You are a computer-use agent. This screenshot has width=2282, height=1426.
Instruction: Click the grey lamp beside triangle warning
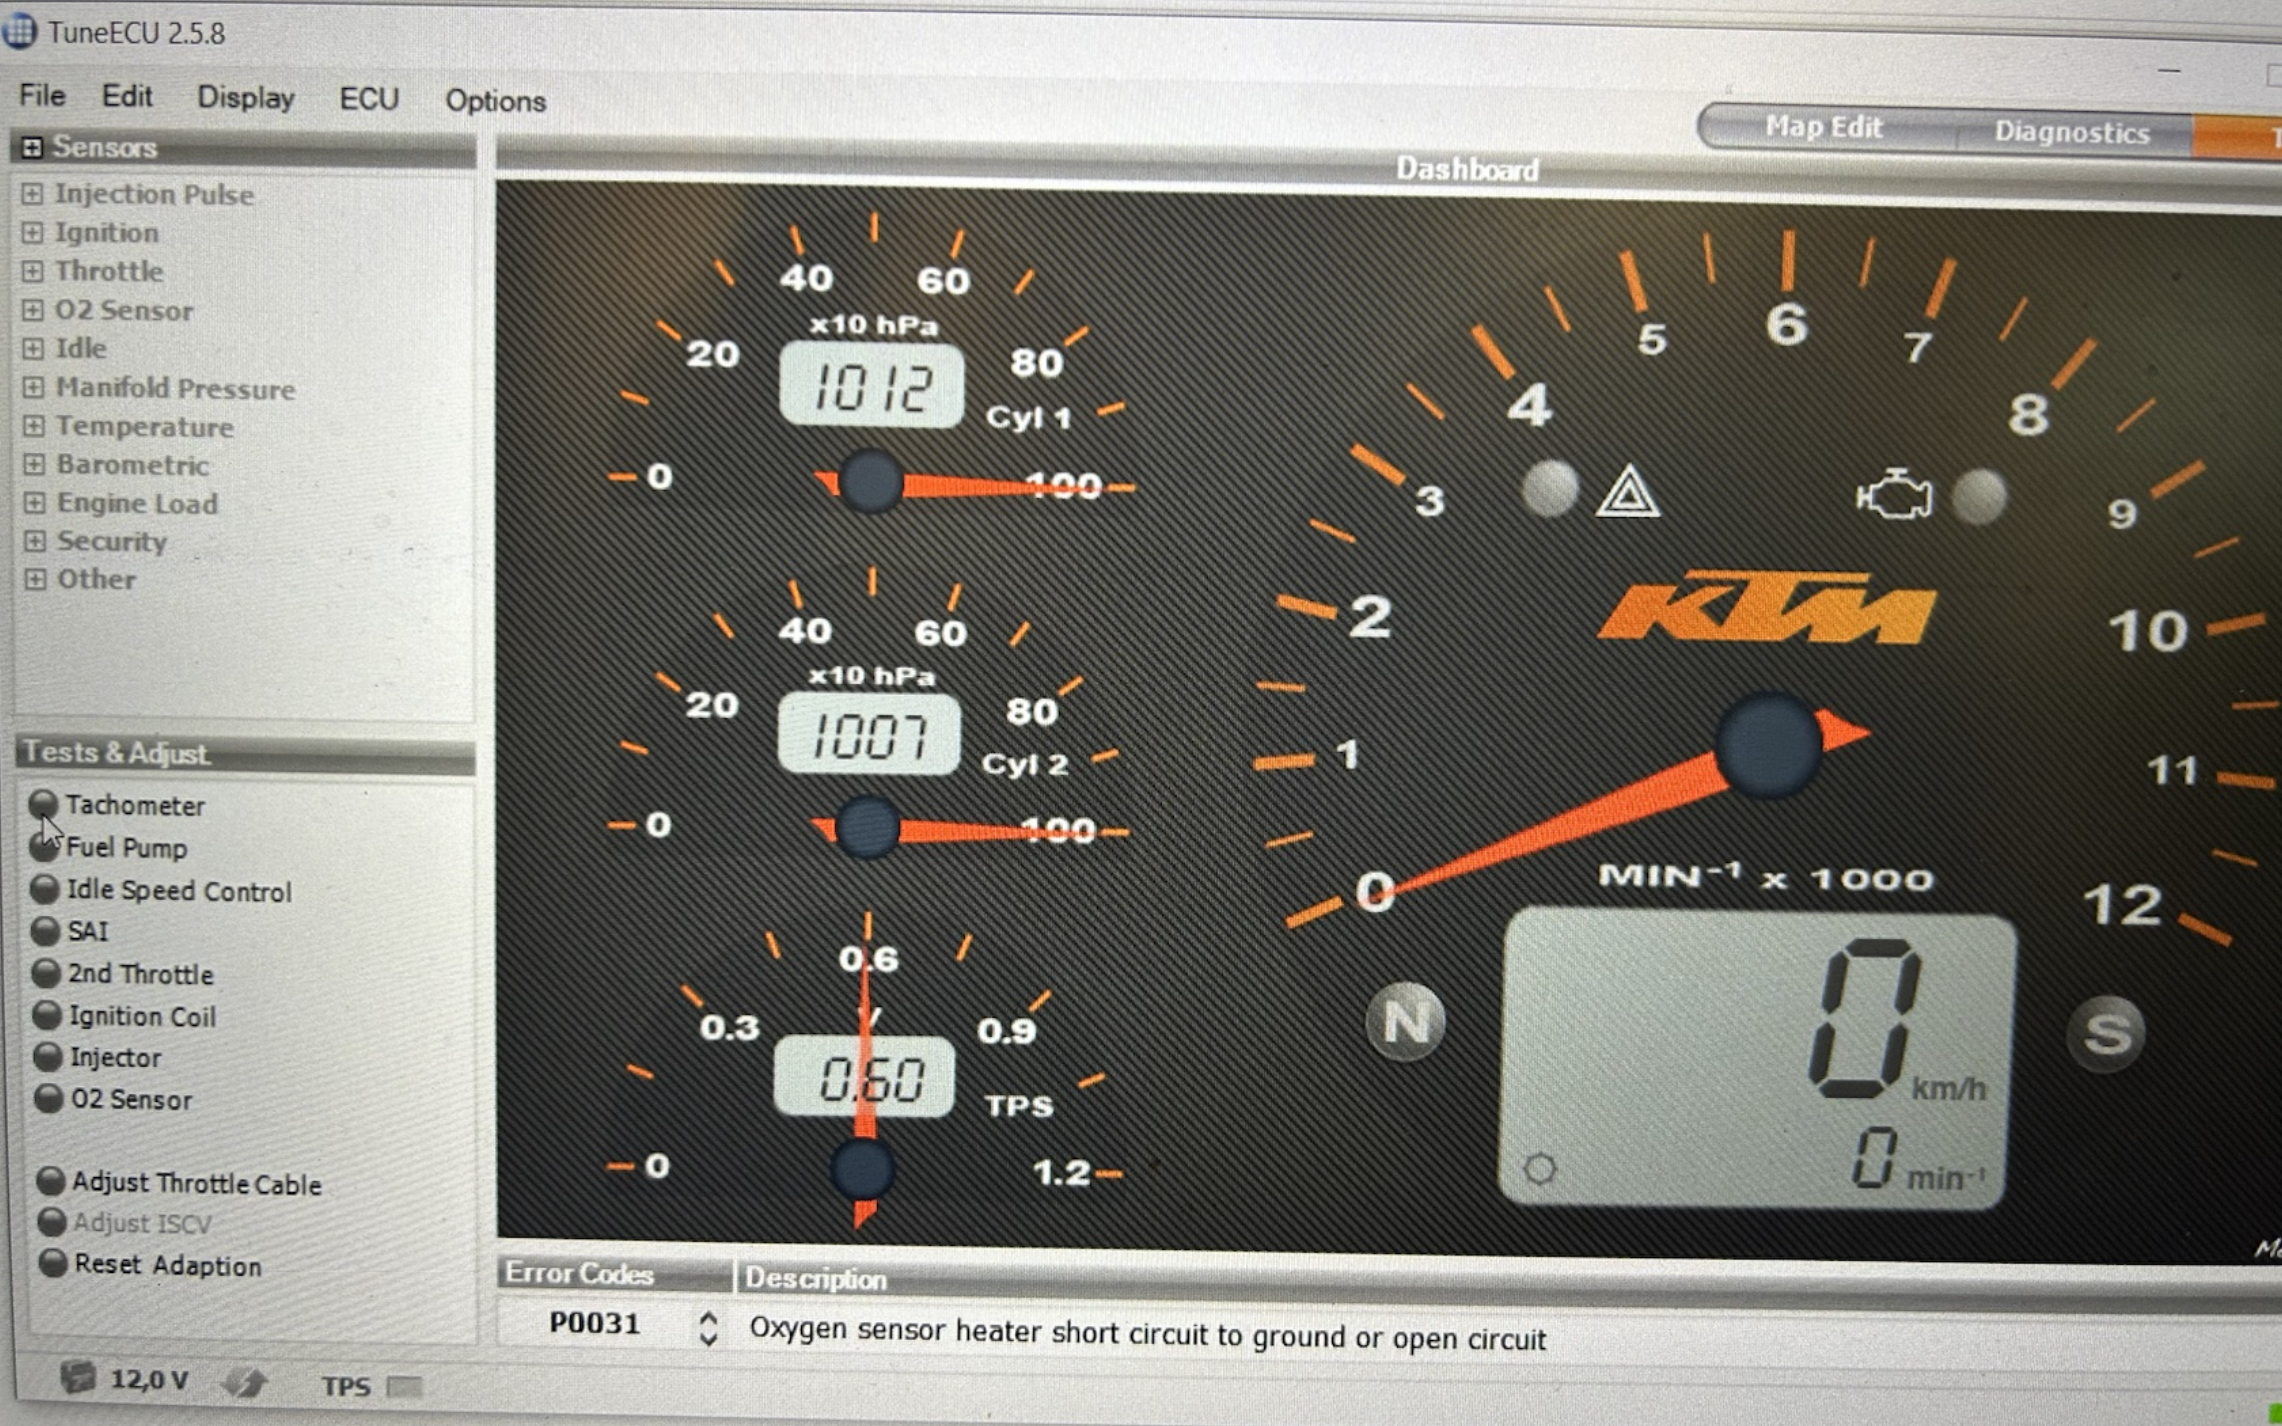(x=1549, y=489)
